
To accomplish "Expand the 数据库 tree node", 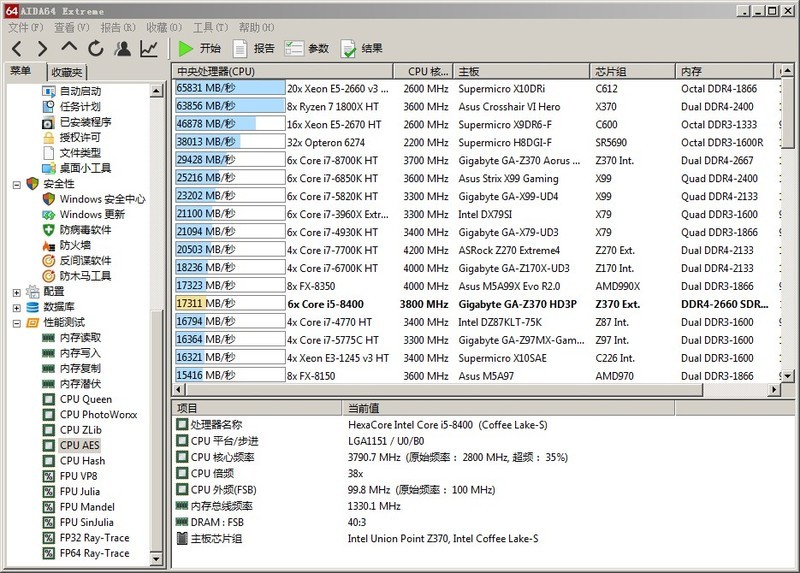I will [16, 308].
